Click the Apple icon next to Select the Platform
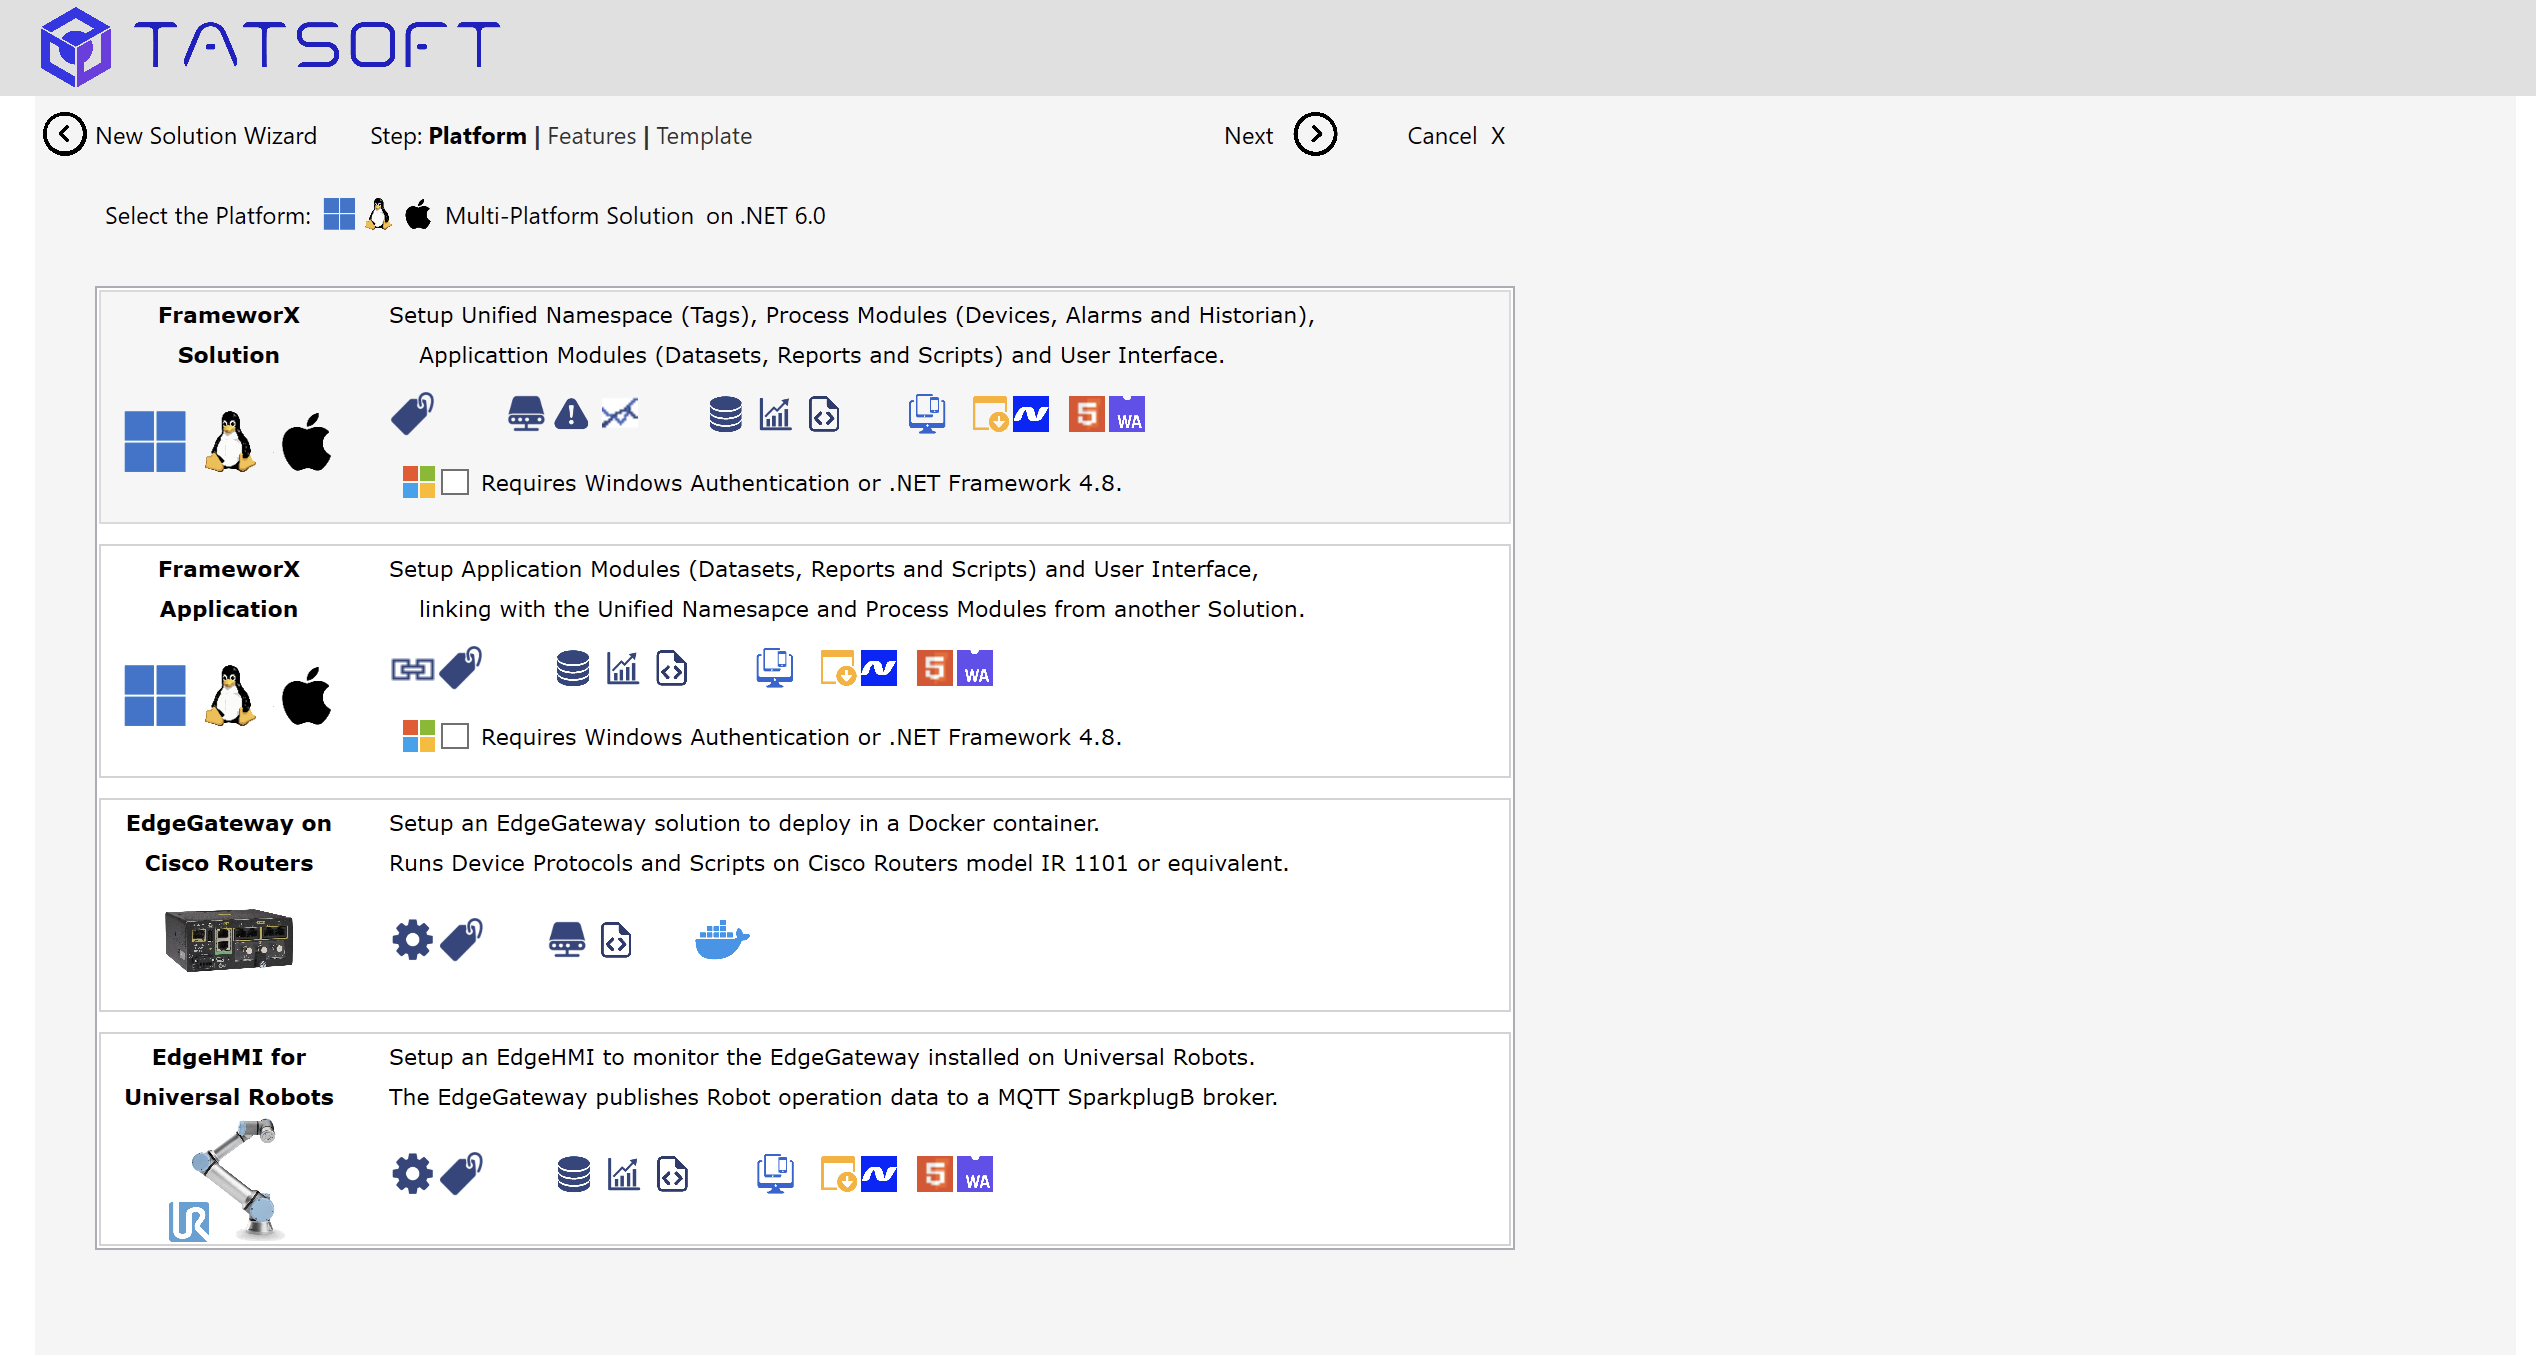The width and height of the screenshot is (2536, 1356). coord(418,215)
